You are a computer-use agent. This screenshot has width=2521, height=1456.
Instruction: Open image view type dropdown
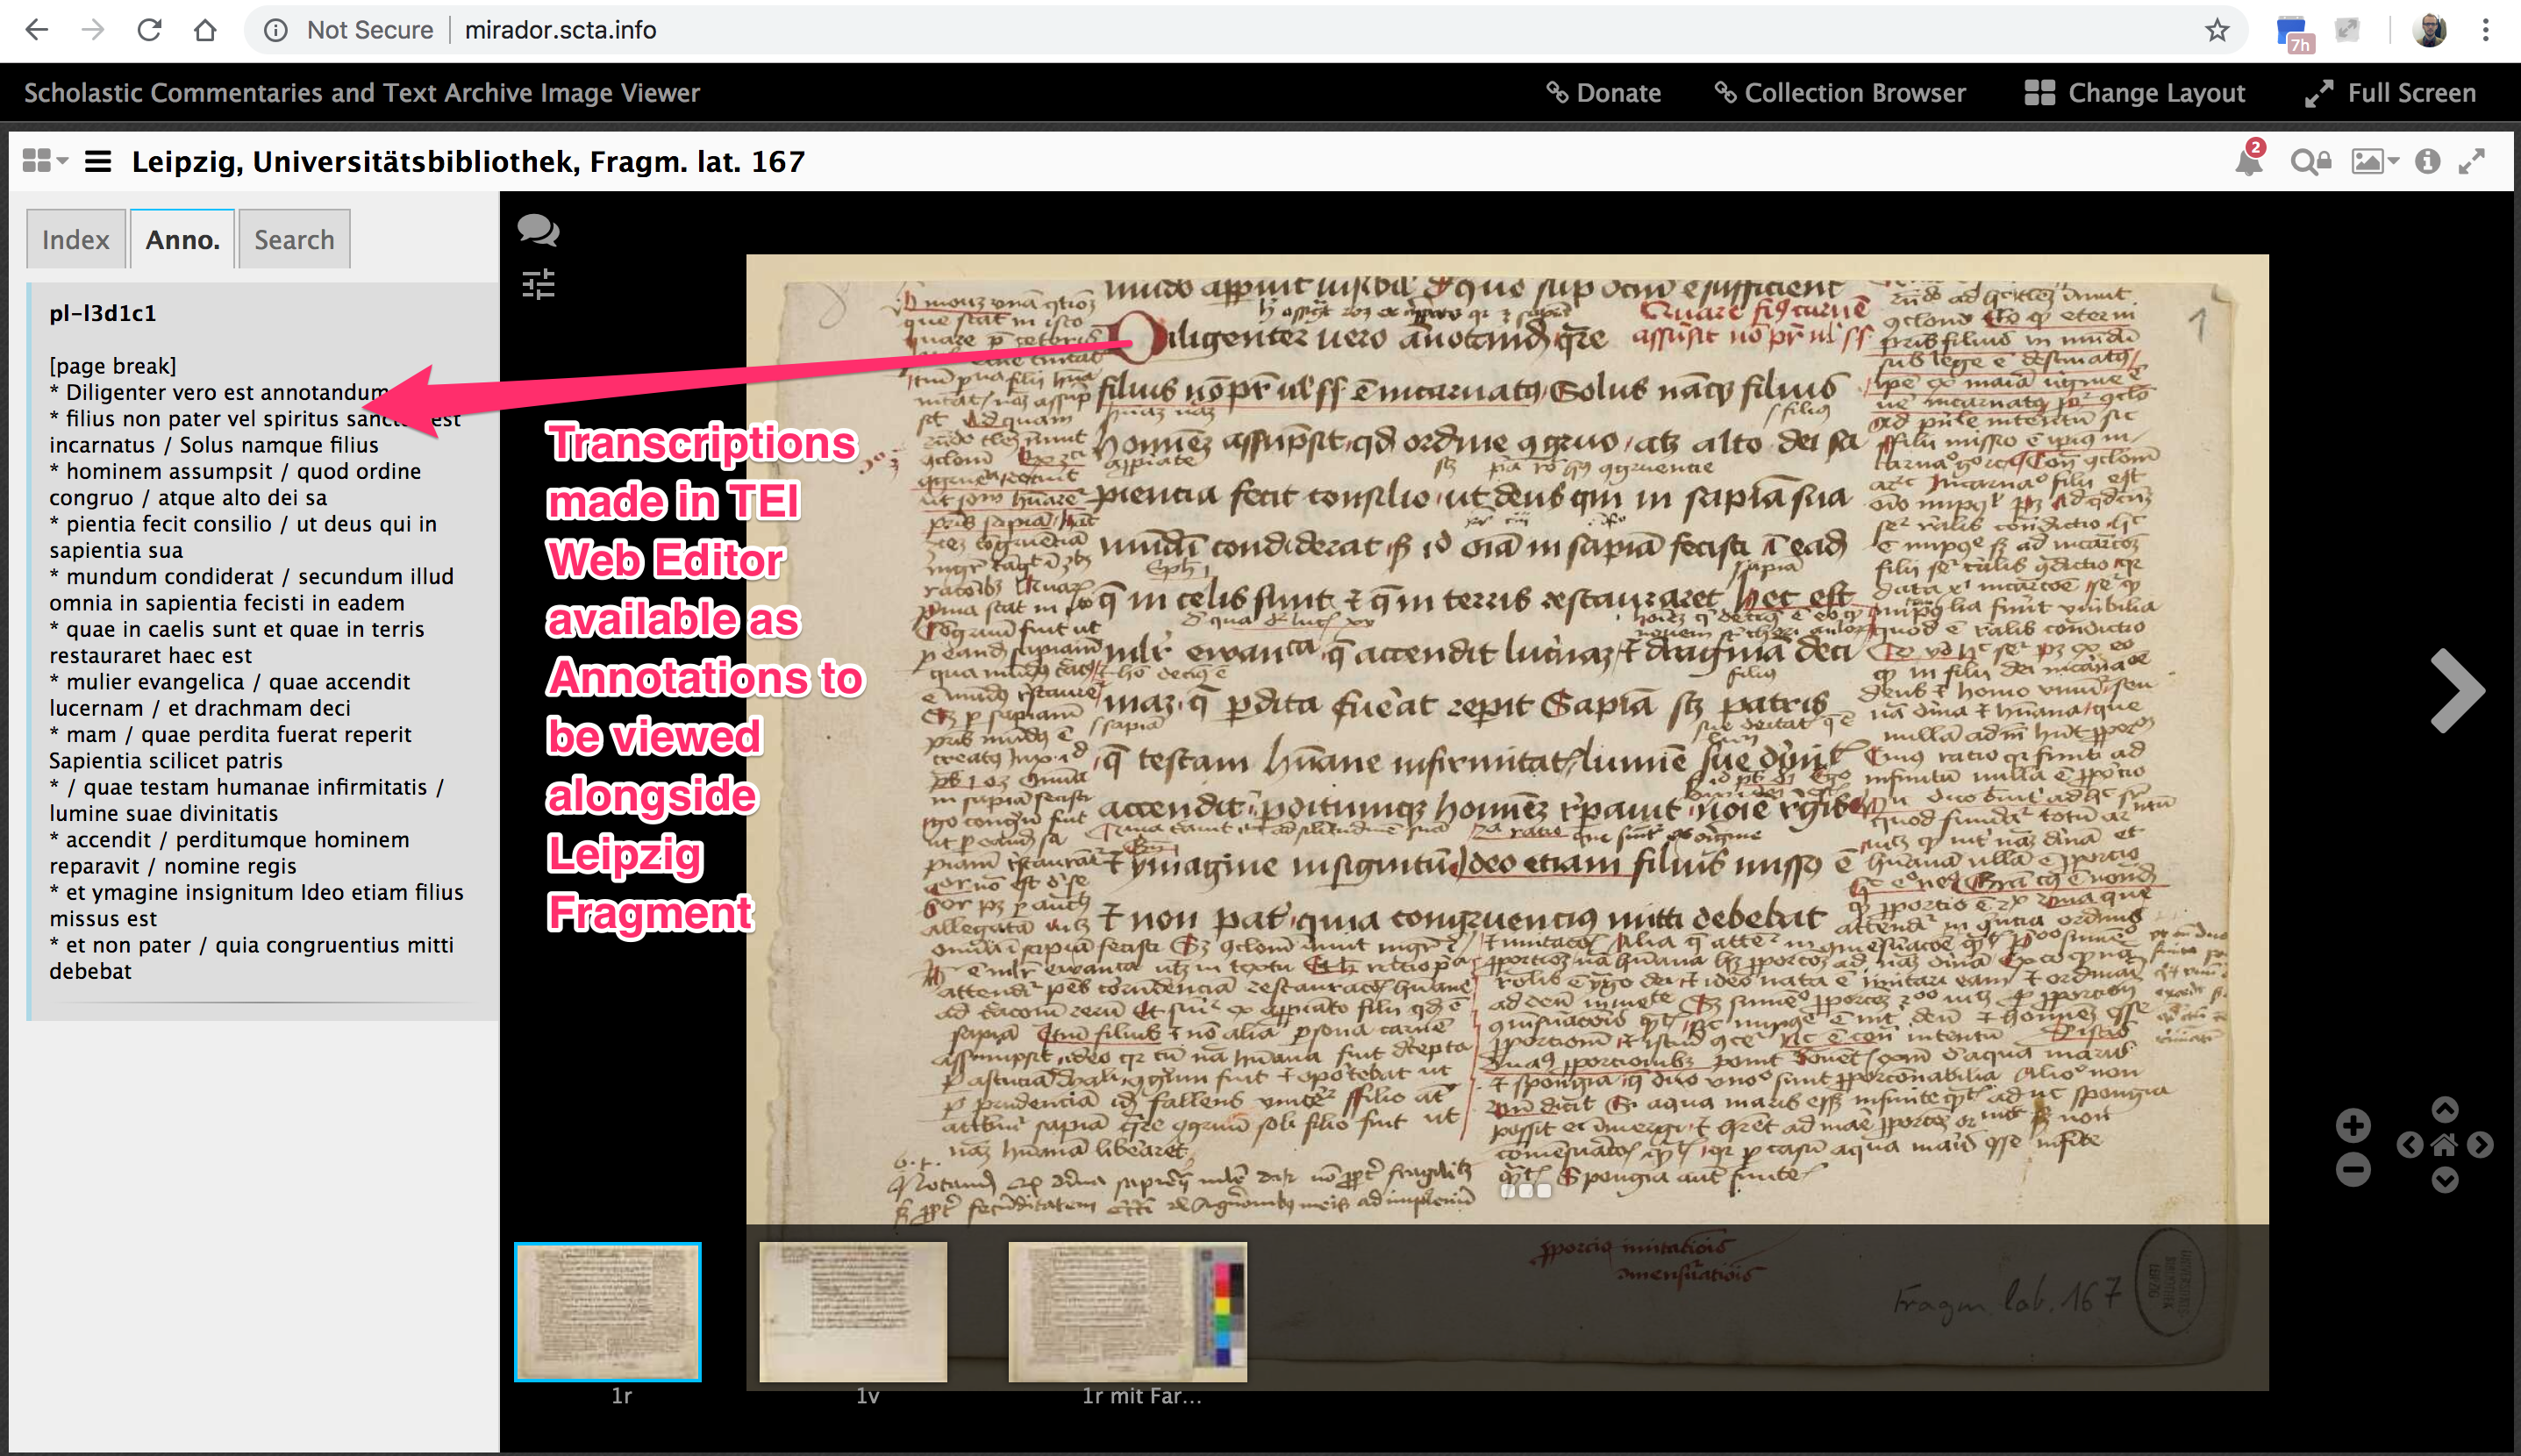[2374, 162]
